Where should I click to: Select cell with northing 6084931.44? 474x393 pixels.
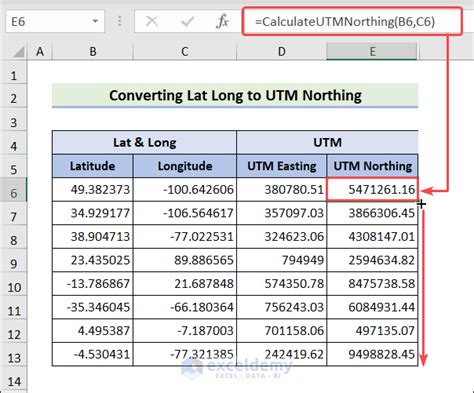pos(372,307)
